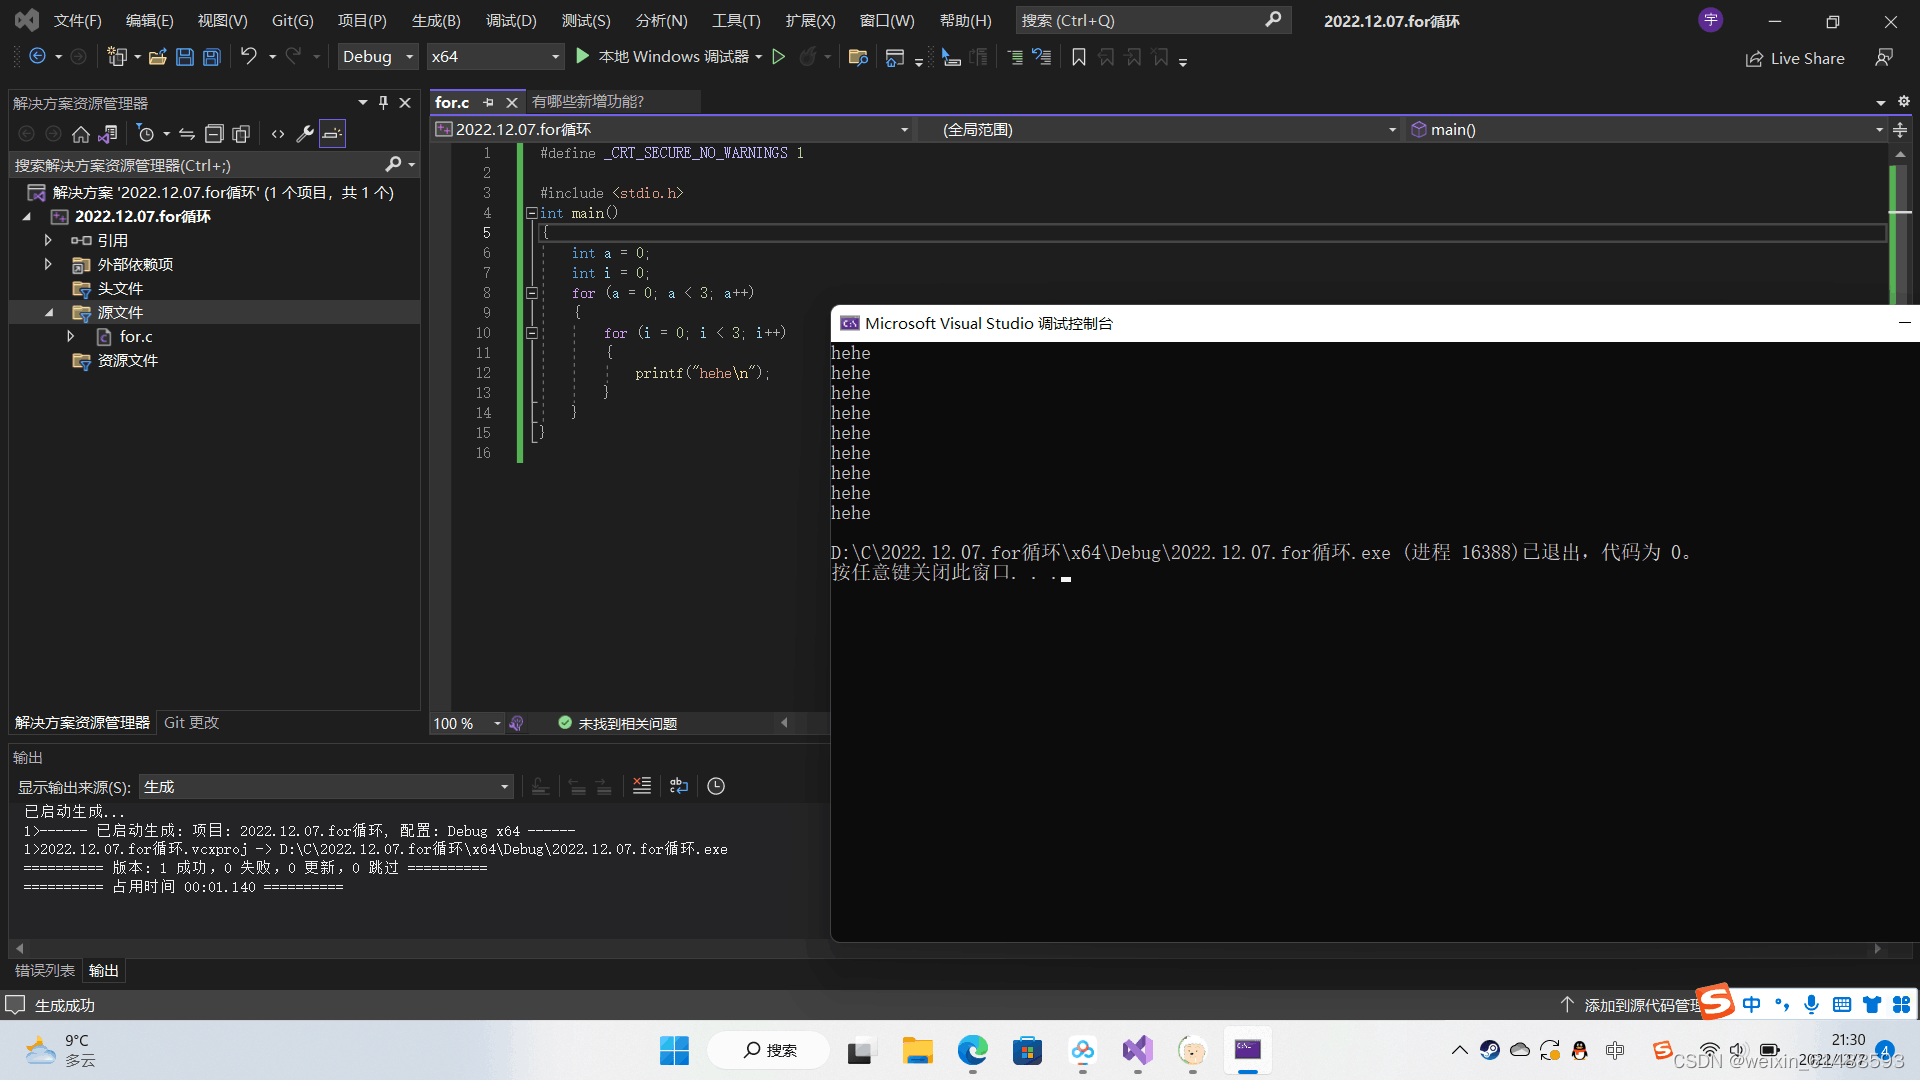1920x1080 pixels.
Task: Go to Solution Explorer home icon
Action: pos(81,133)
